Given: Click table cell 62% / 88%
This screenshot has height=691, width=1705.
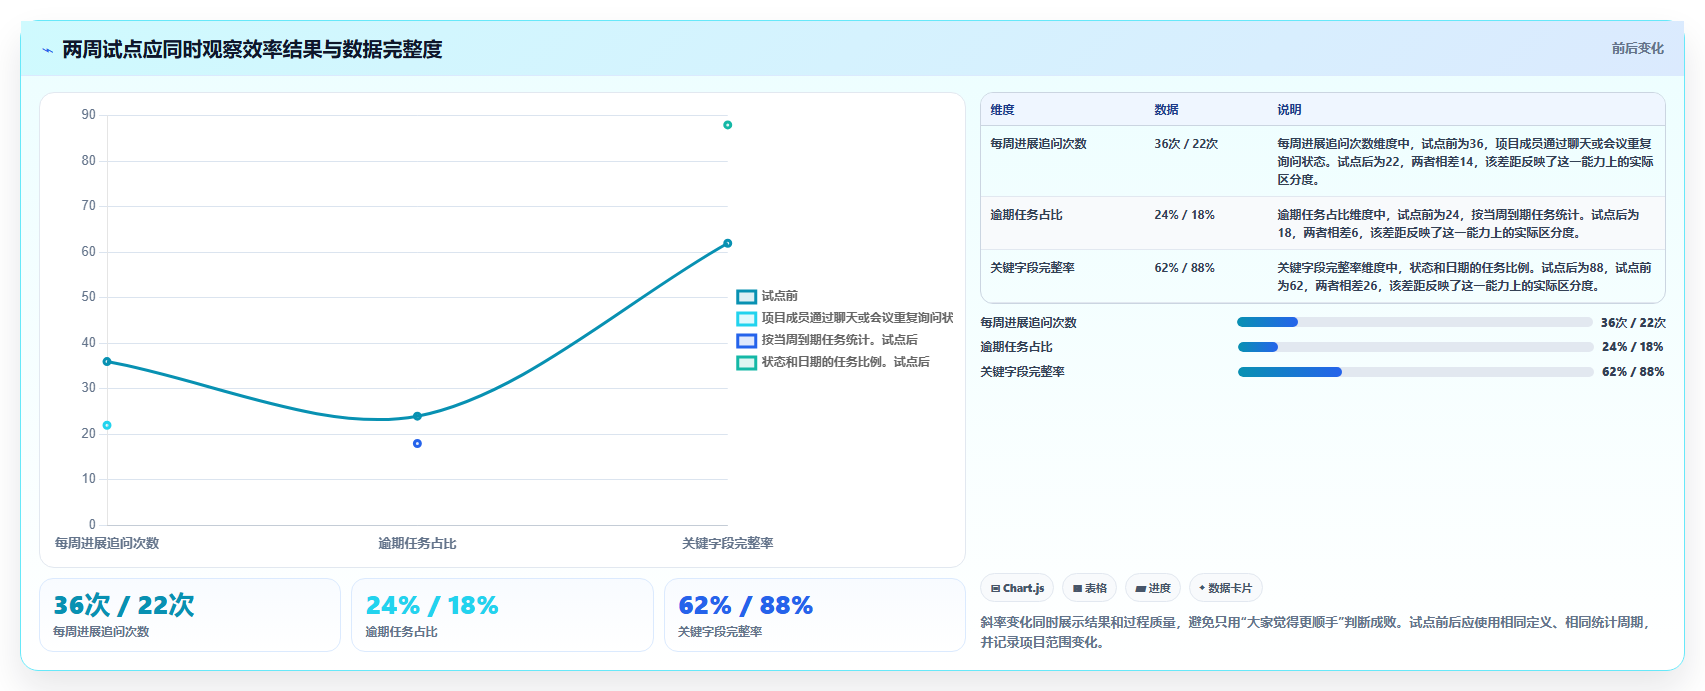Looking at the screenshot, I should tap(1184, 268).
